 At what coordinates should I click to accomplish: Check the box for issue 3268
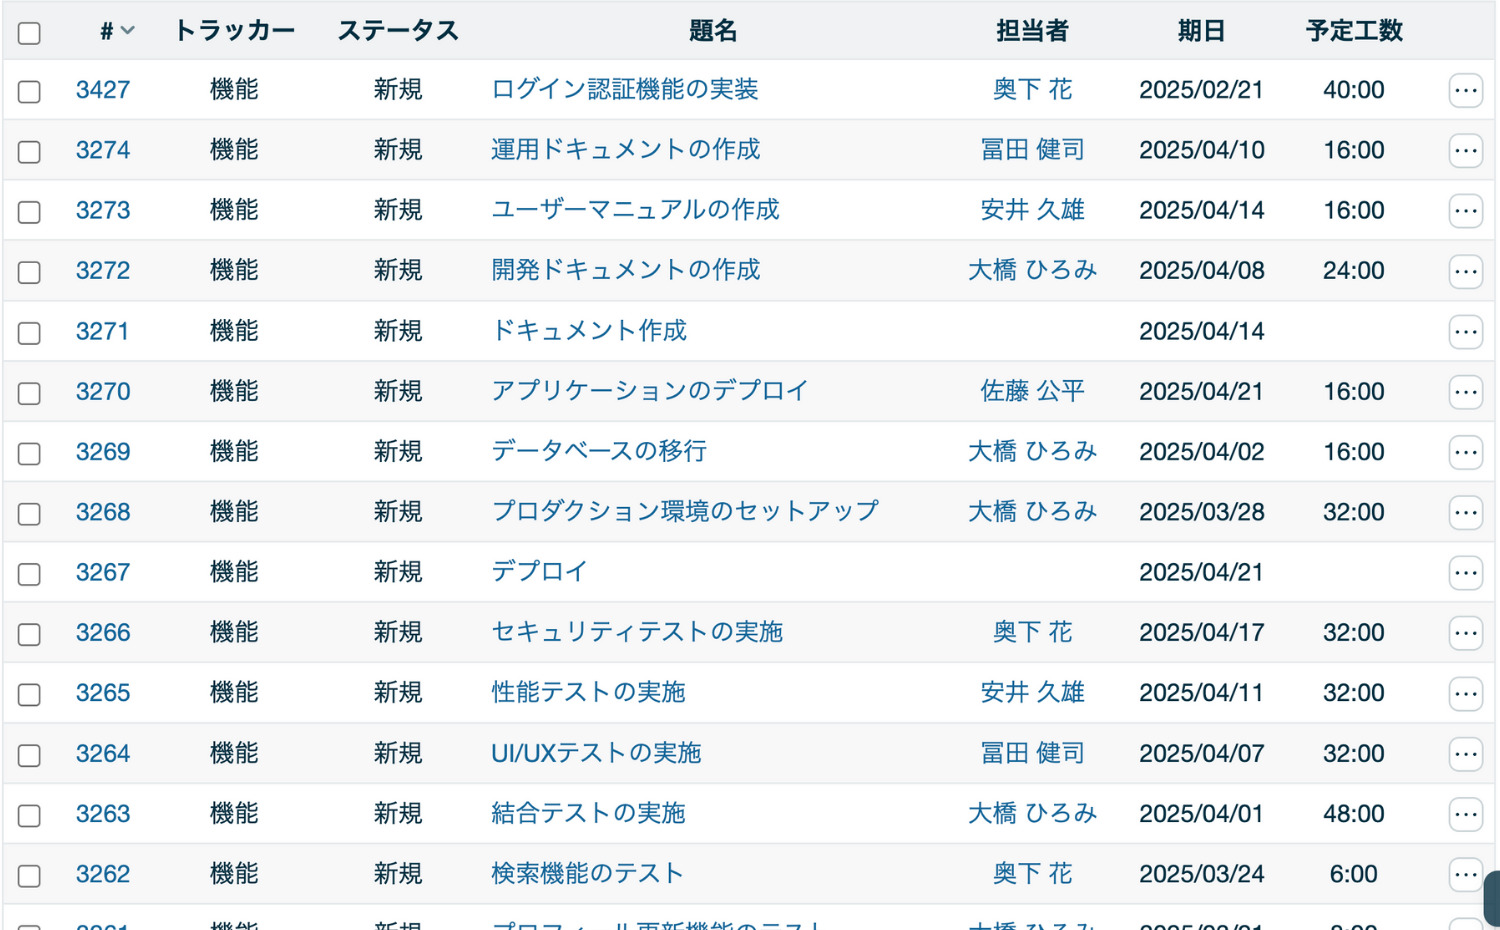29,514
